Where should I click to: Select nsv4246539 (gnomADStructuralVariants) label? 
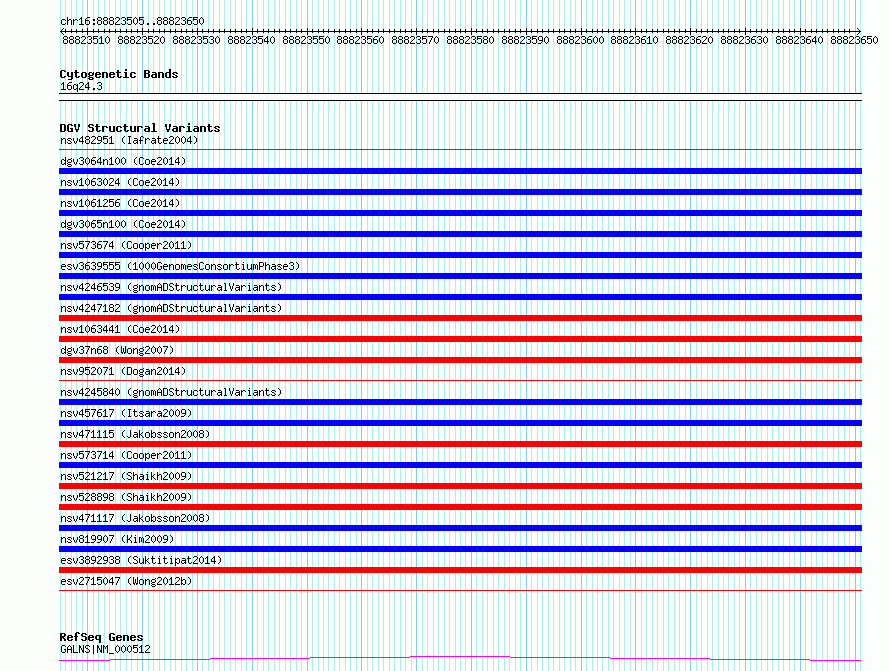click(x=171, y=287)
